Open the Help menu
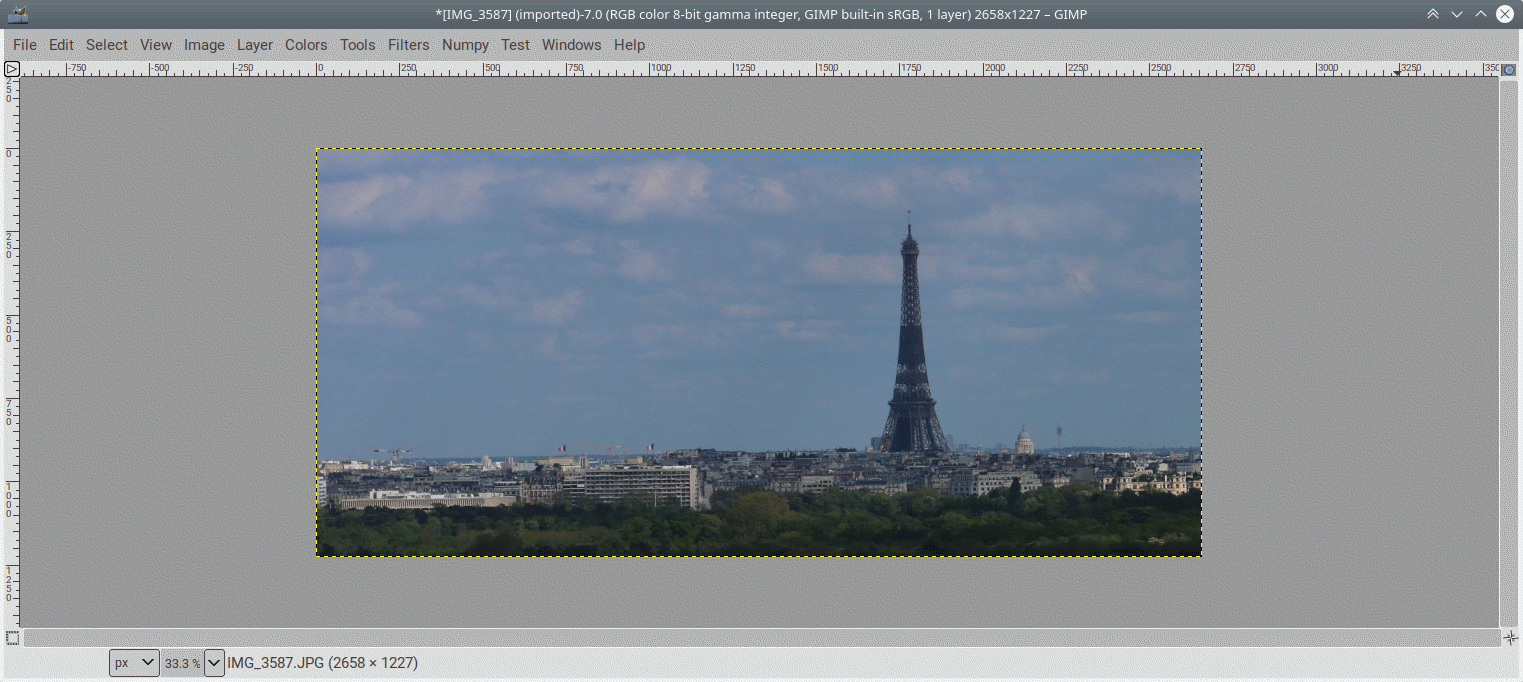This screenshot has width=1523, height=682. [x=629, y=45]
